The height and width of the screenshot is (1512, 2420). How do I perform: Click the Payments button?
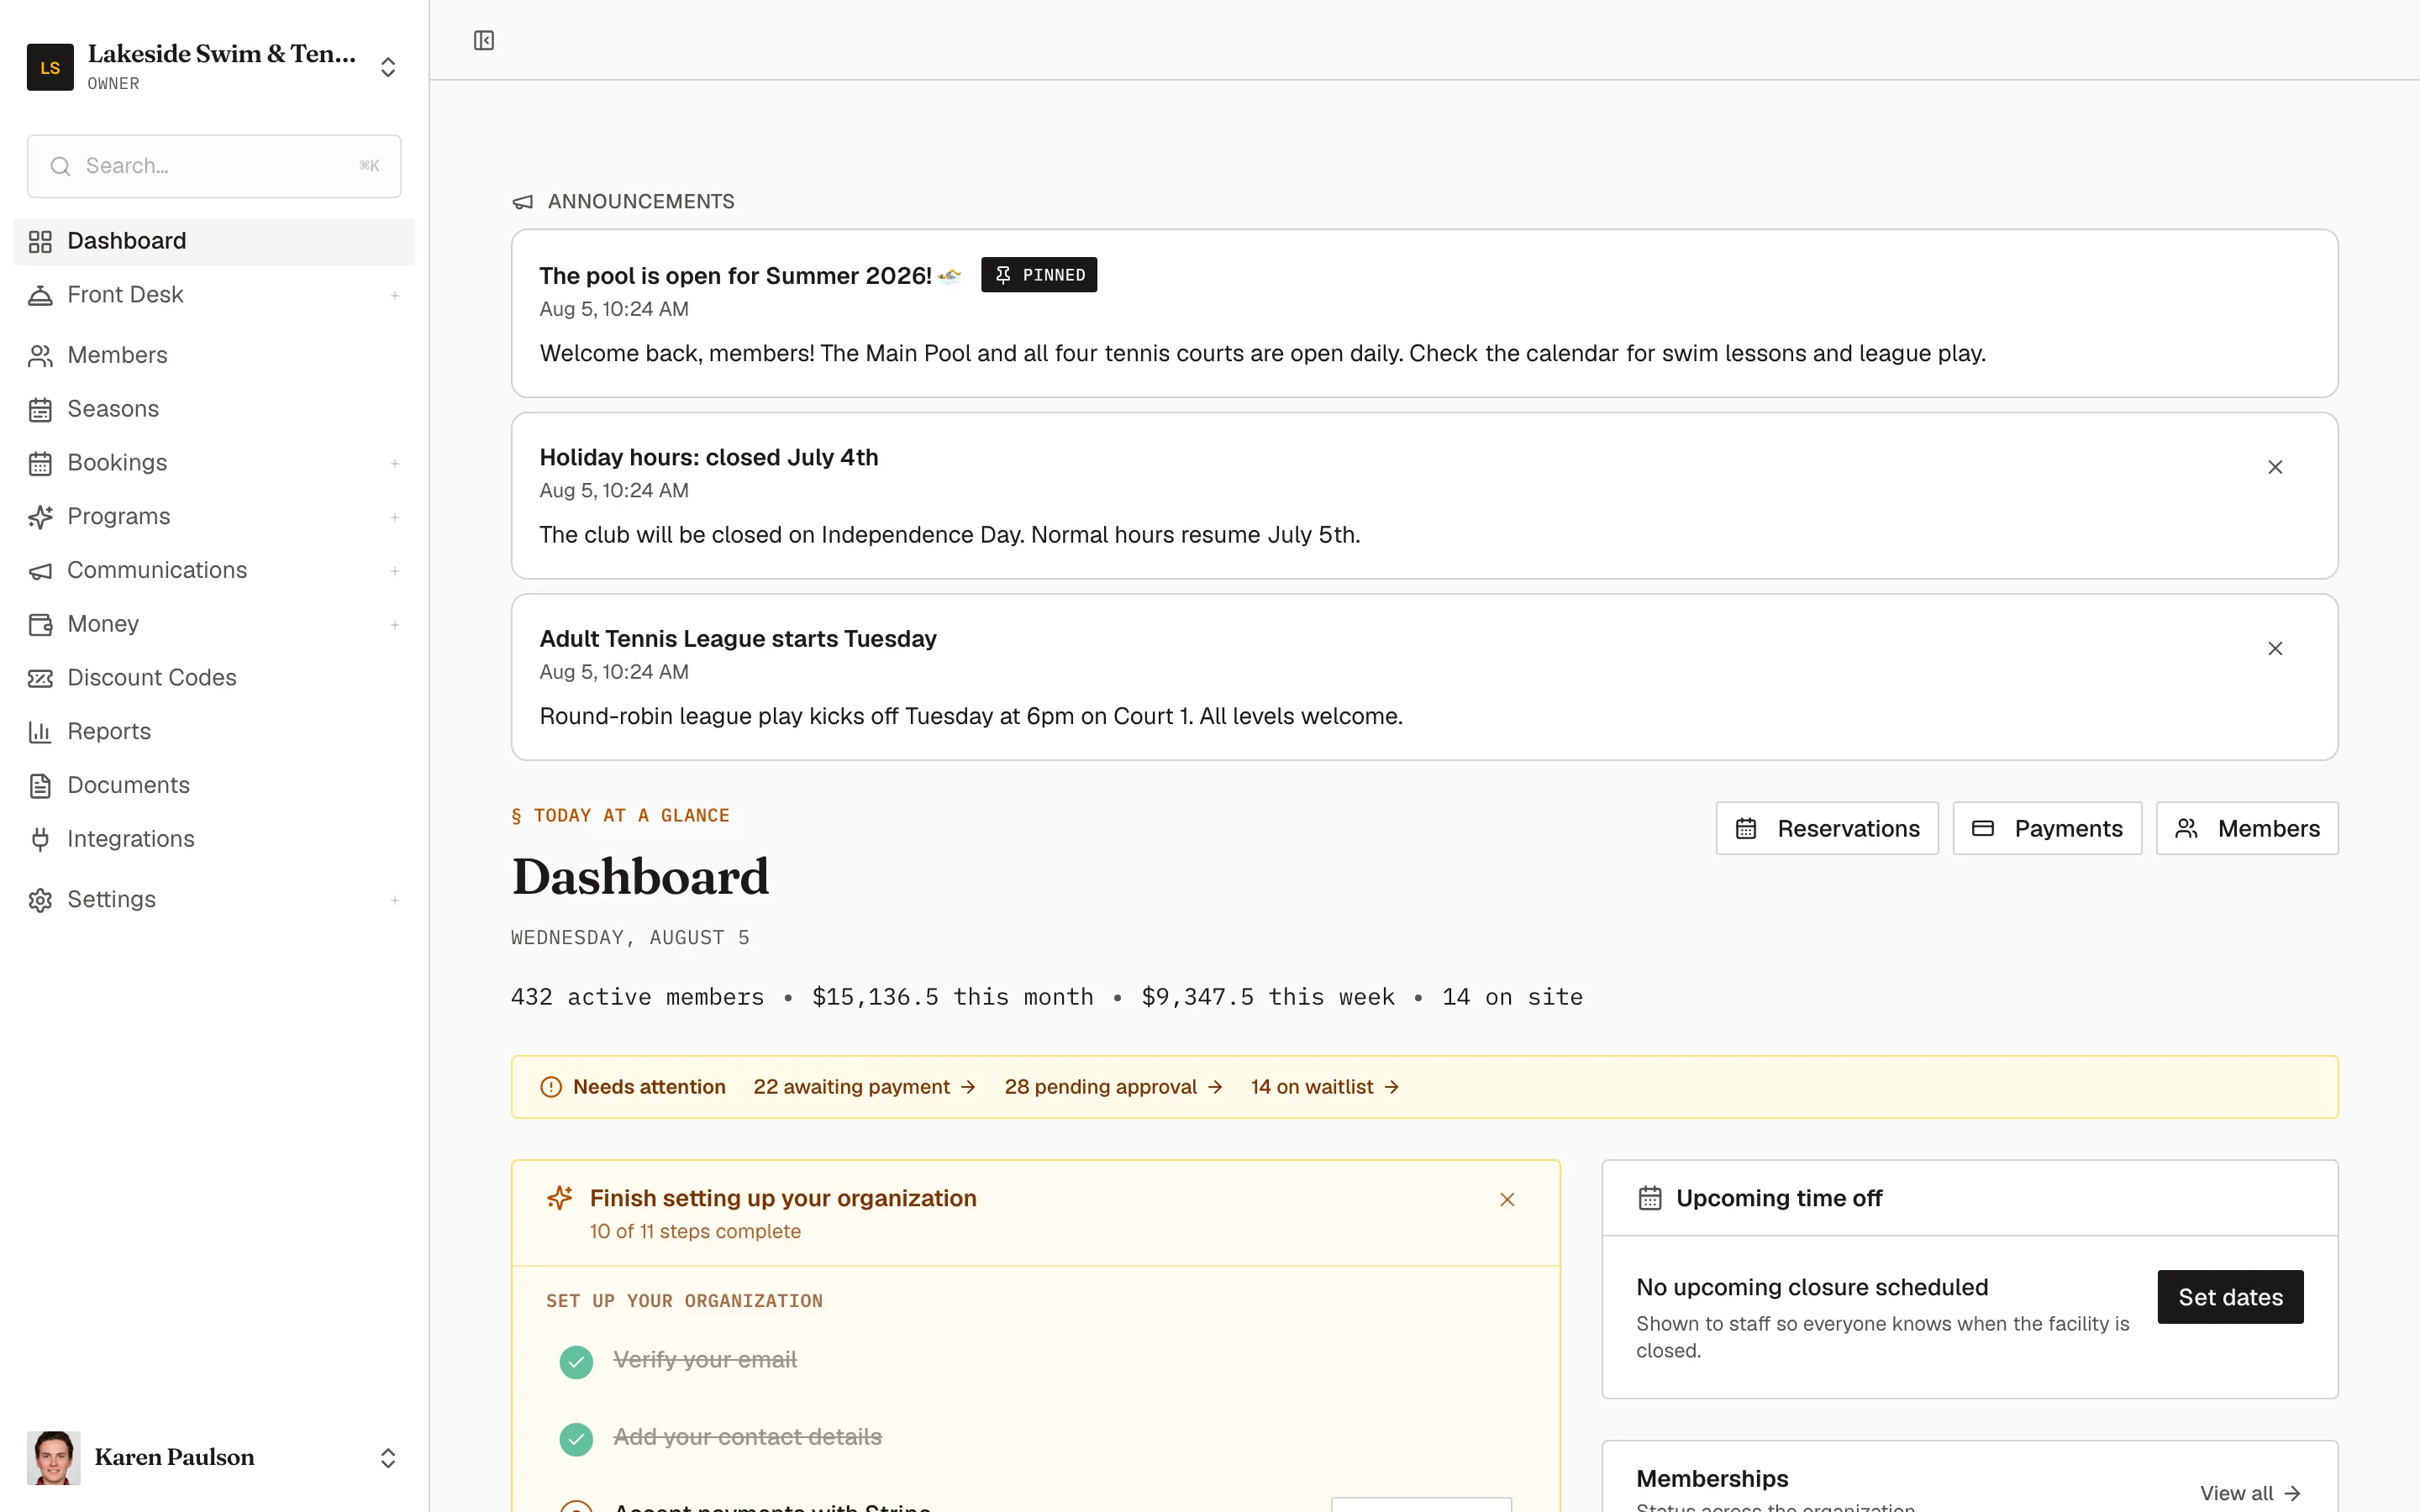coord(2047,828)
